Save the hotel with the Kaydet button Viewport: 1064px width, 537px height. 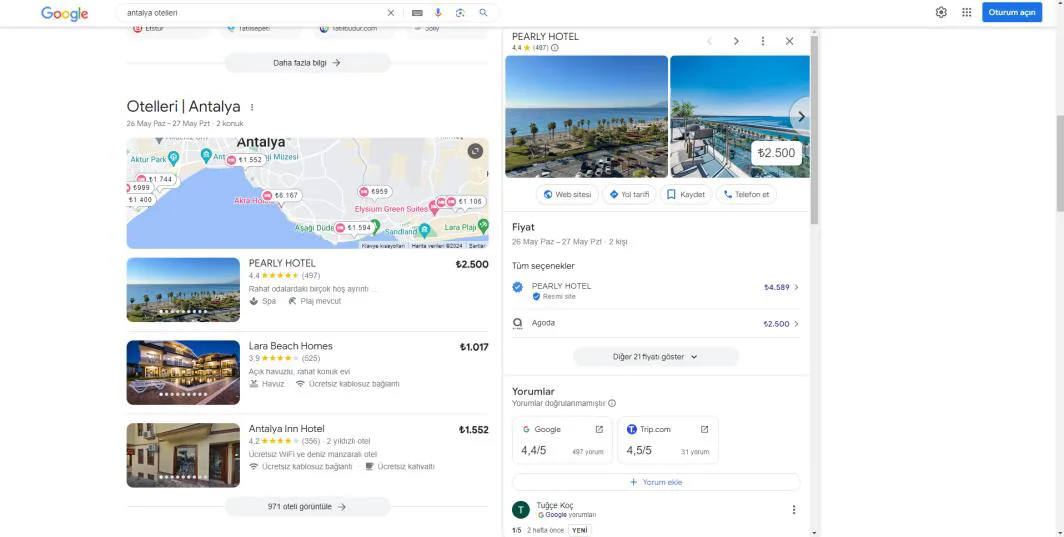(686, 194)
